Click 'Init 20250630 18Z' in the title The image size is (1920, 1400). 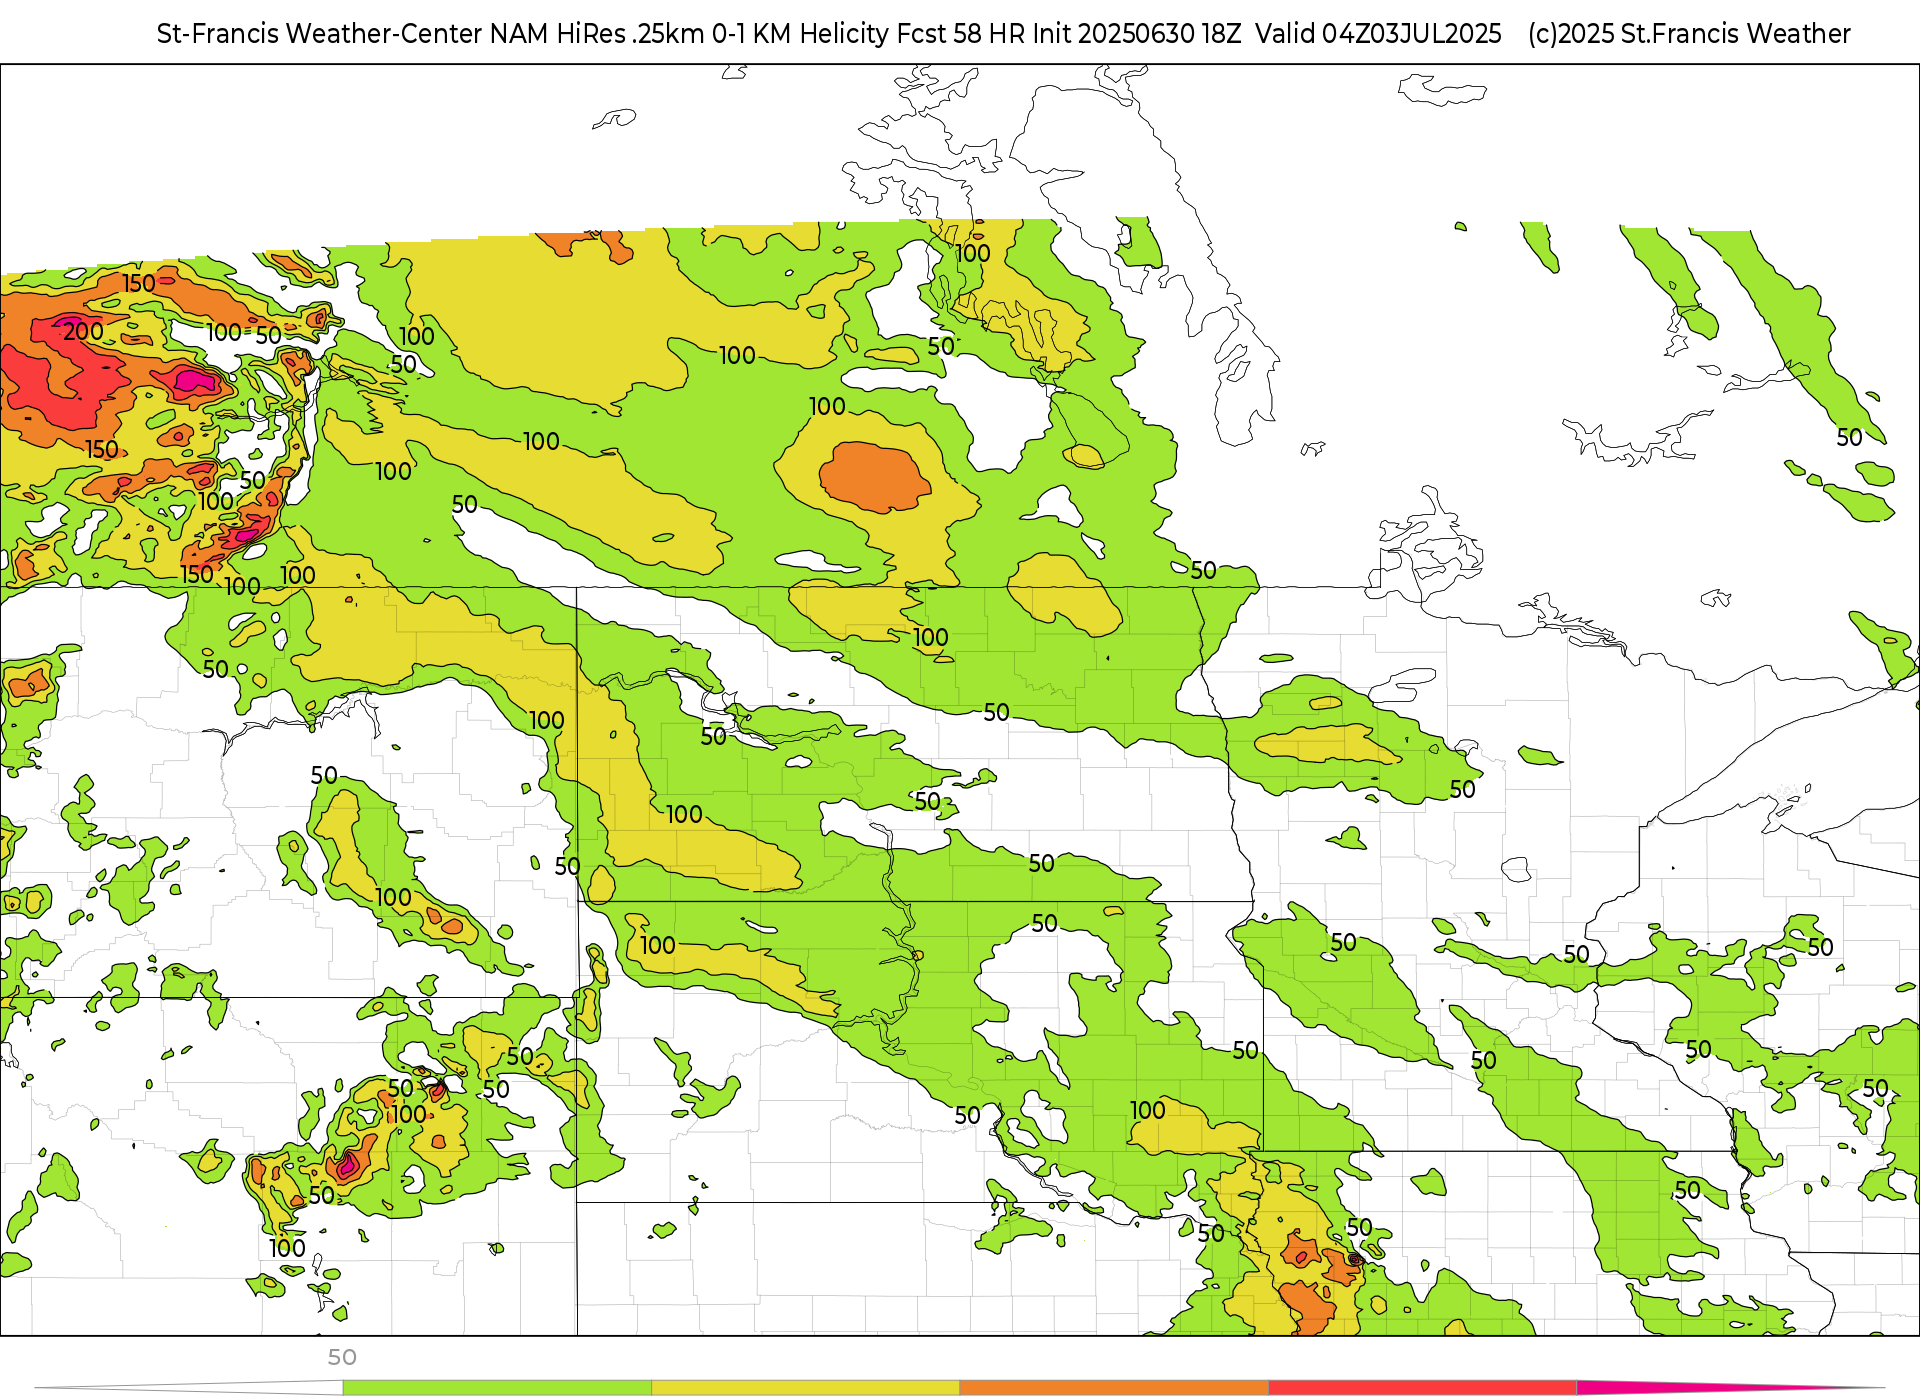point(1137,34)
